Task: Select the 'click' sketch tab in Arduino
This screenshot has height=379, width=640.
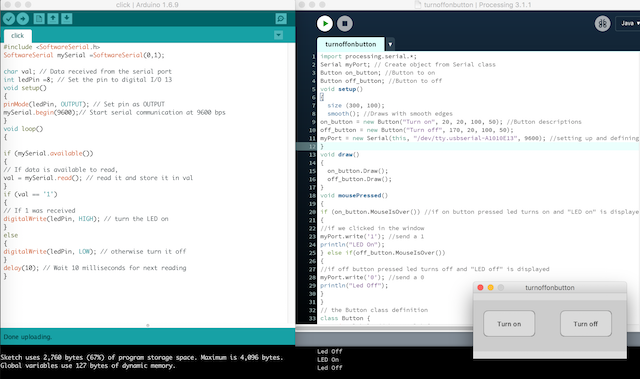Action: [x=18, y=36]
